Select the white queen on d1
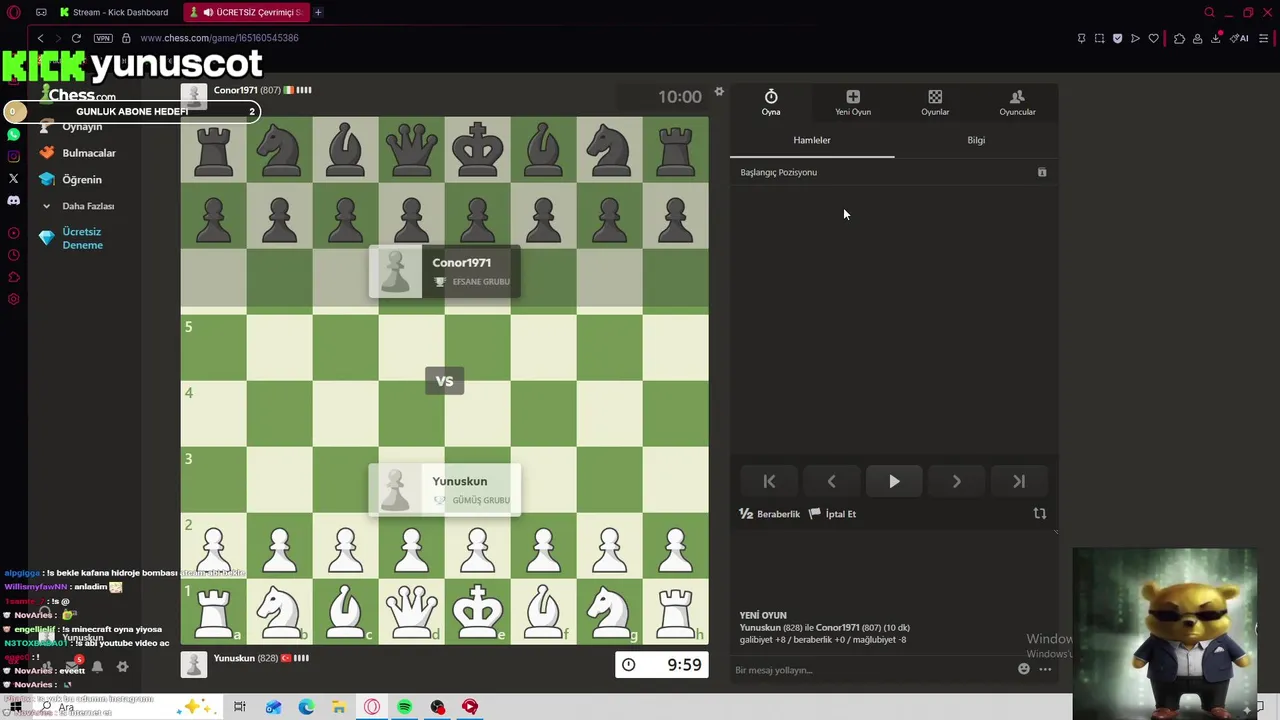The height and width of the screenshot is (720, 1280). point(411,612)
